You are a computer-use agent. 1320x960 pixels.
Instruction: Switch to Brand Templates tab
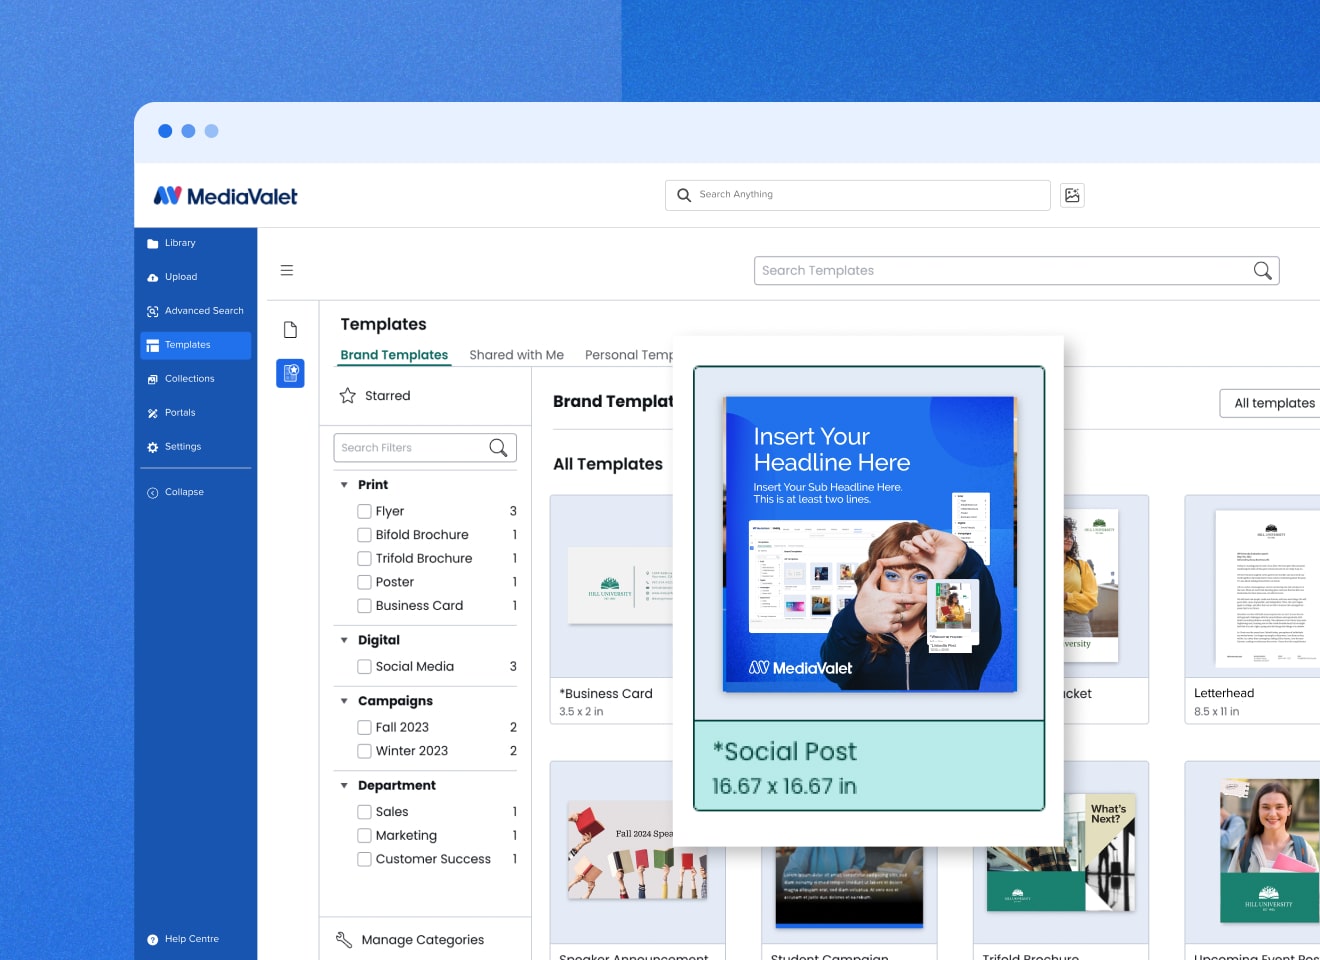point(394,355)
